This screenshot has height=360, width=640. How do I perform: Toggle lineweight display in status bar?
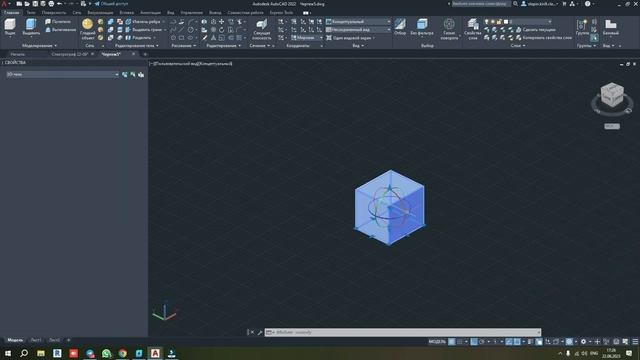point(531,342)
